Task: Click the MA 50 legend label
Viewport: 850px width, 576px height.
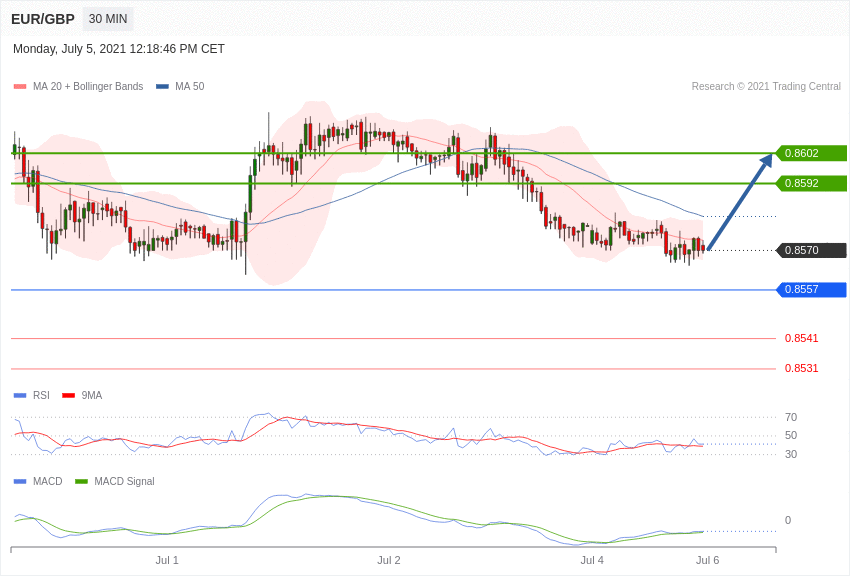Action: coord(189,86)
